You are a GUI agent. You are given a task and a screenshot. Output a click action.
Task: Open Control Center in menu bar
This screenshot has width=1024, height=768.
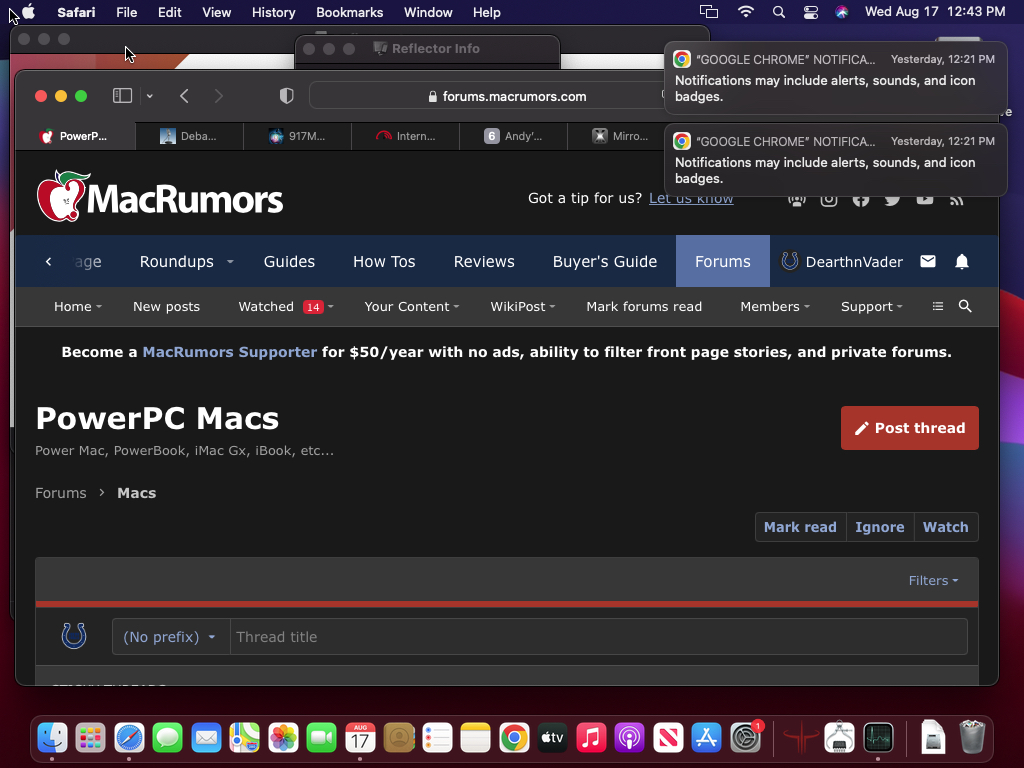pyautogui.click(x=810, y=12)
